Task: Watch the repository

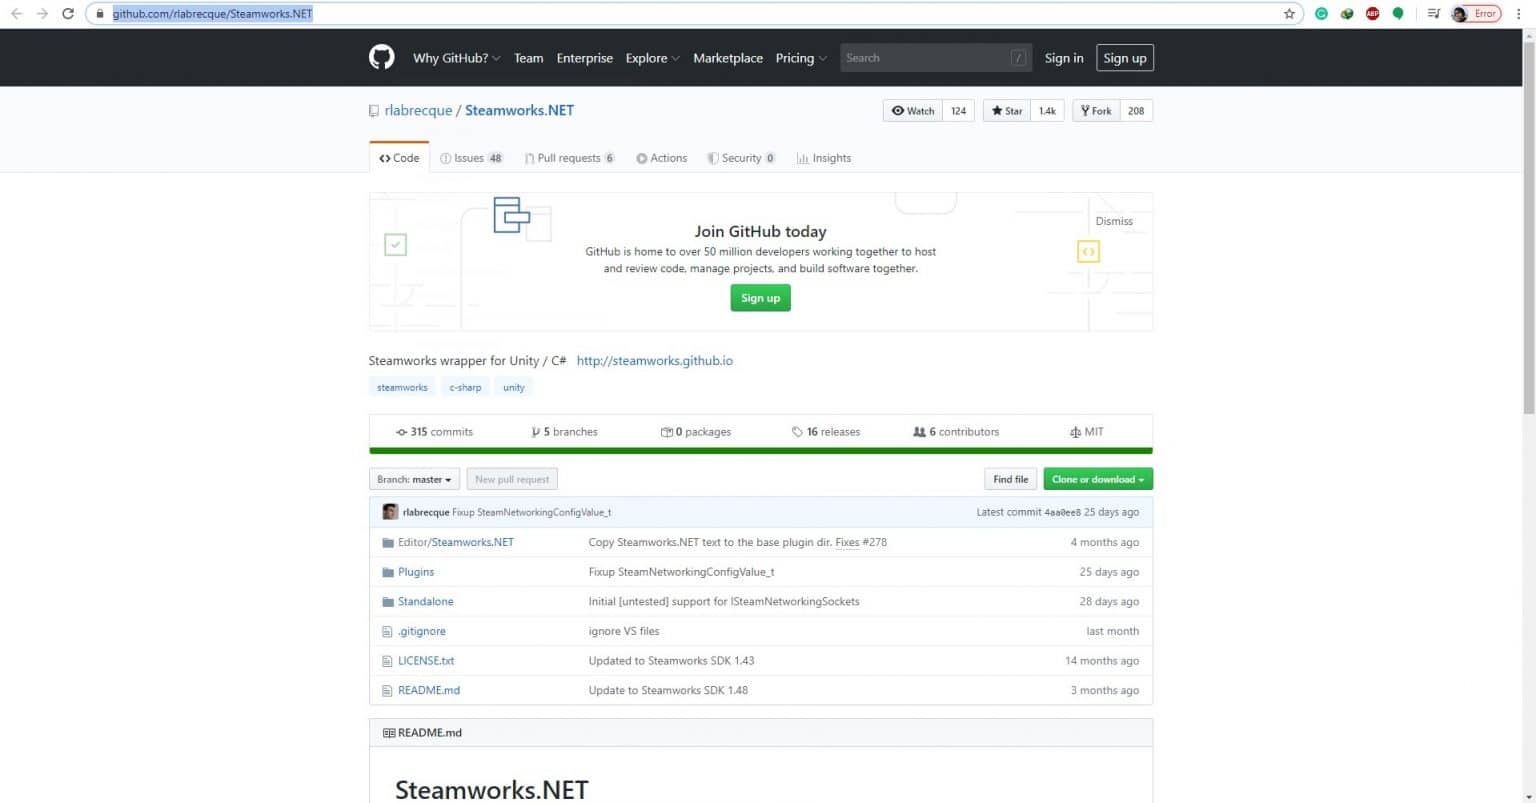Action: click(x=913, y=111)
